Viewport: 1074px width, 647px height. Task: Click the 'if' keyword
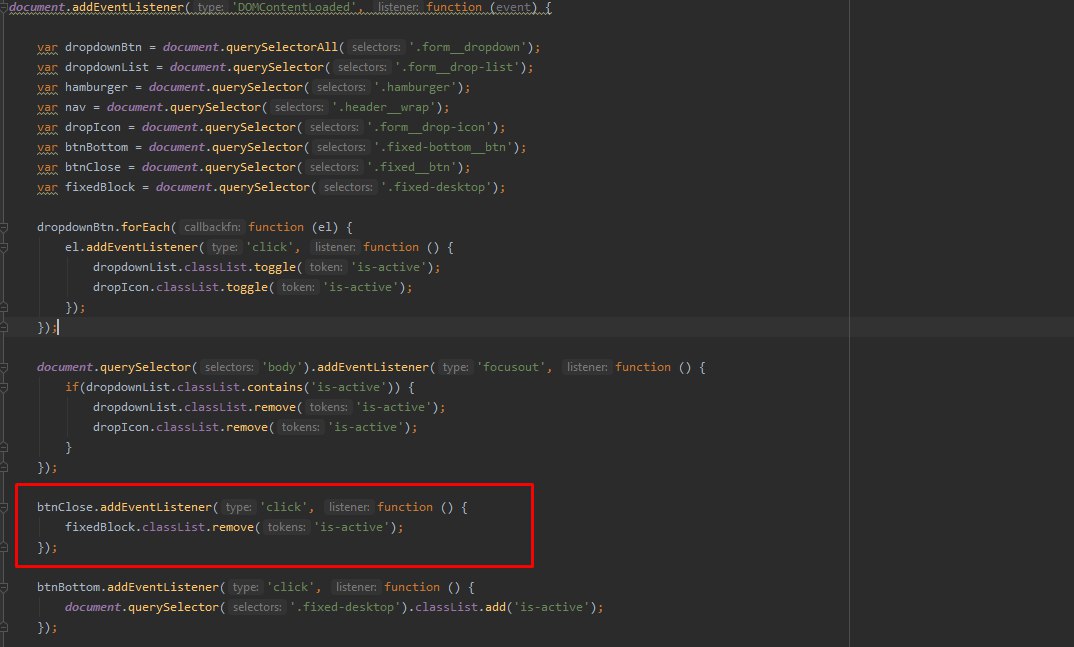pos(72,387)
